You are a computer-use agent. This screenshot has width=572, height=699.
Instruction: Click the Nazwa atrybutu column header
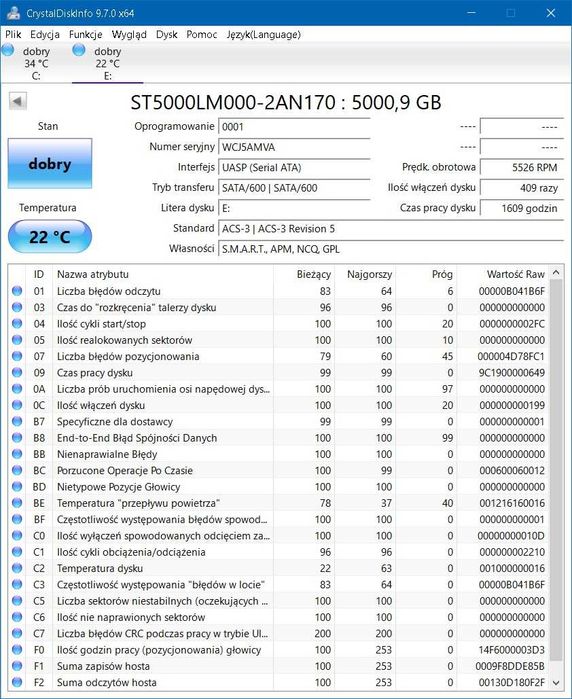(x=163, y=274)
